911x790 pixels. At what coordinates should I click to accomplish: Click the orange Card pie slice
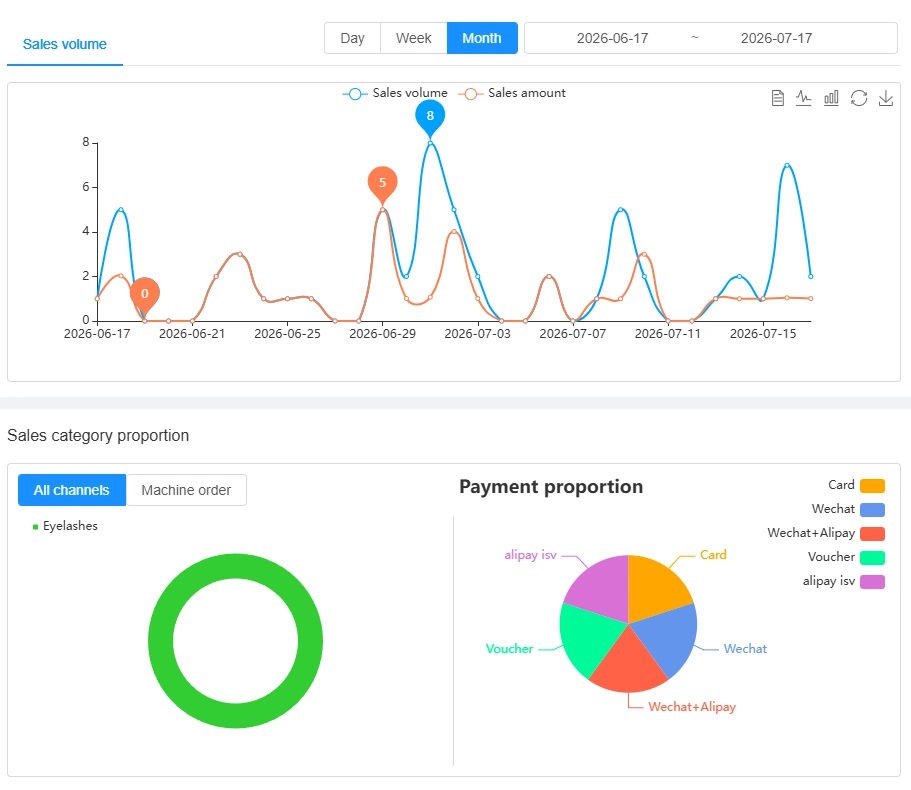coord(655,587)
